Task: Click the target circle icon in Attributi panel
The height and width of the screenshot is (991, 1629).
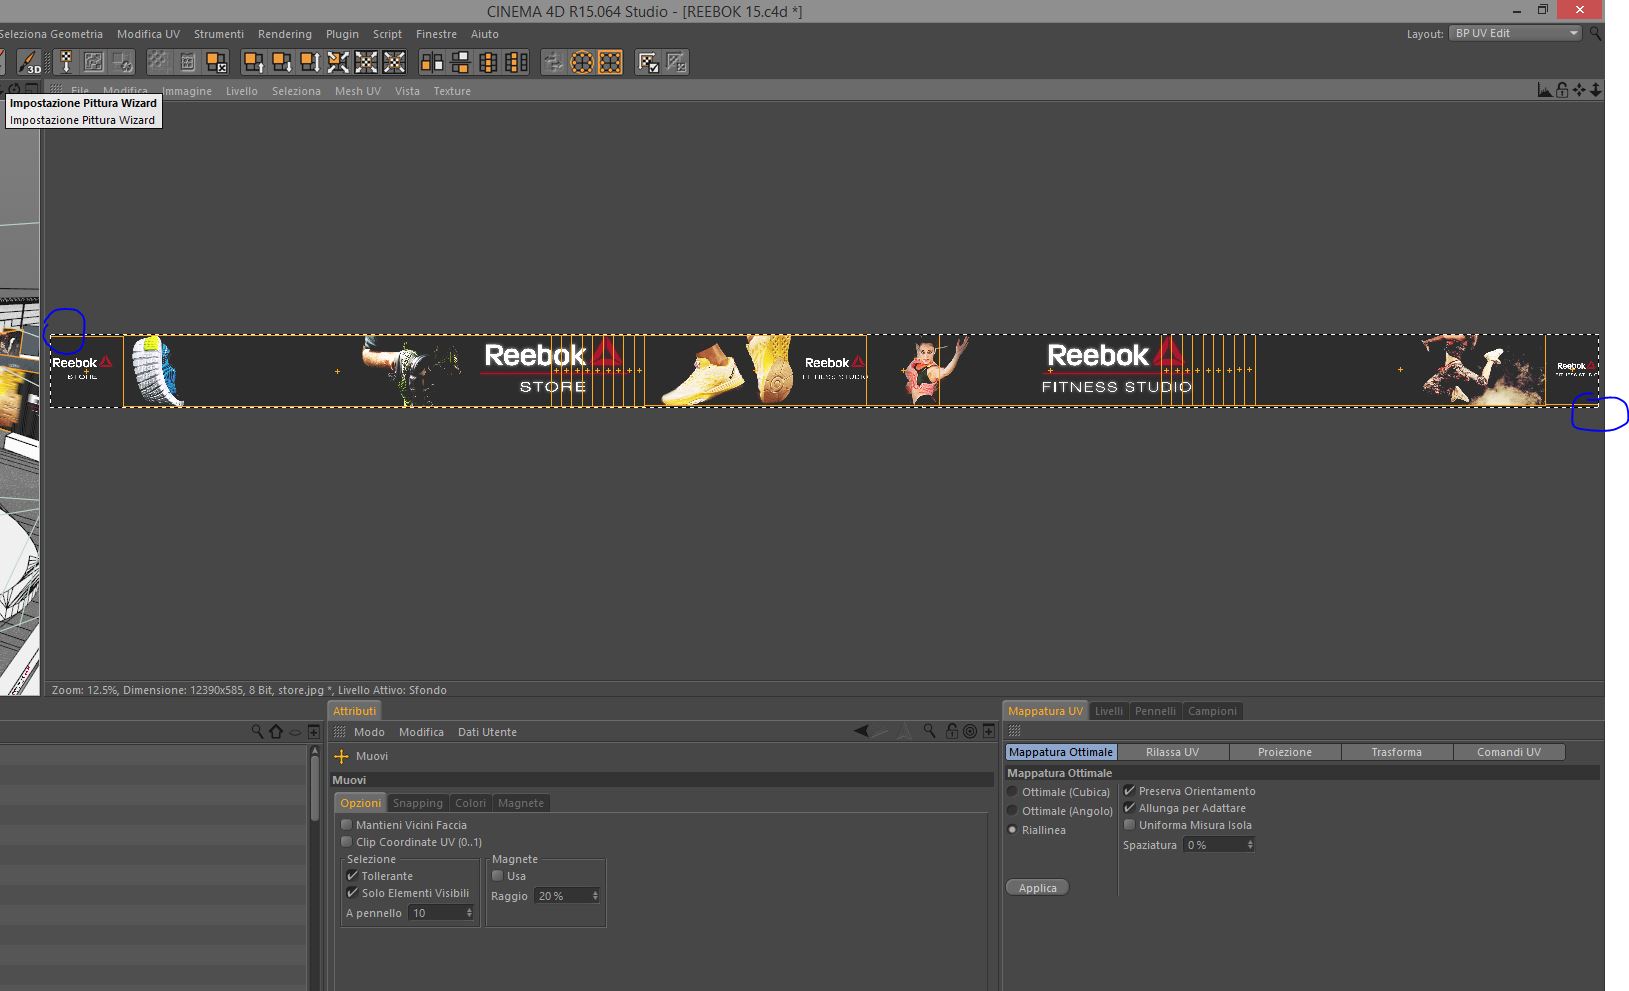Action: point(969,731)
